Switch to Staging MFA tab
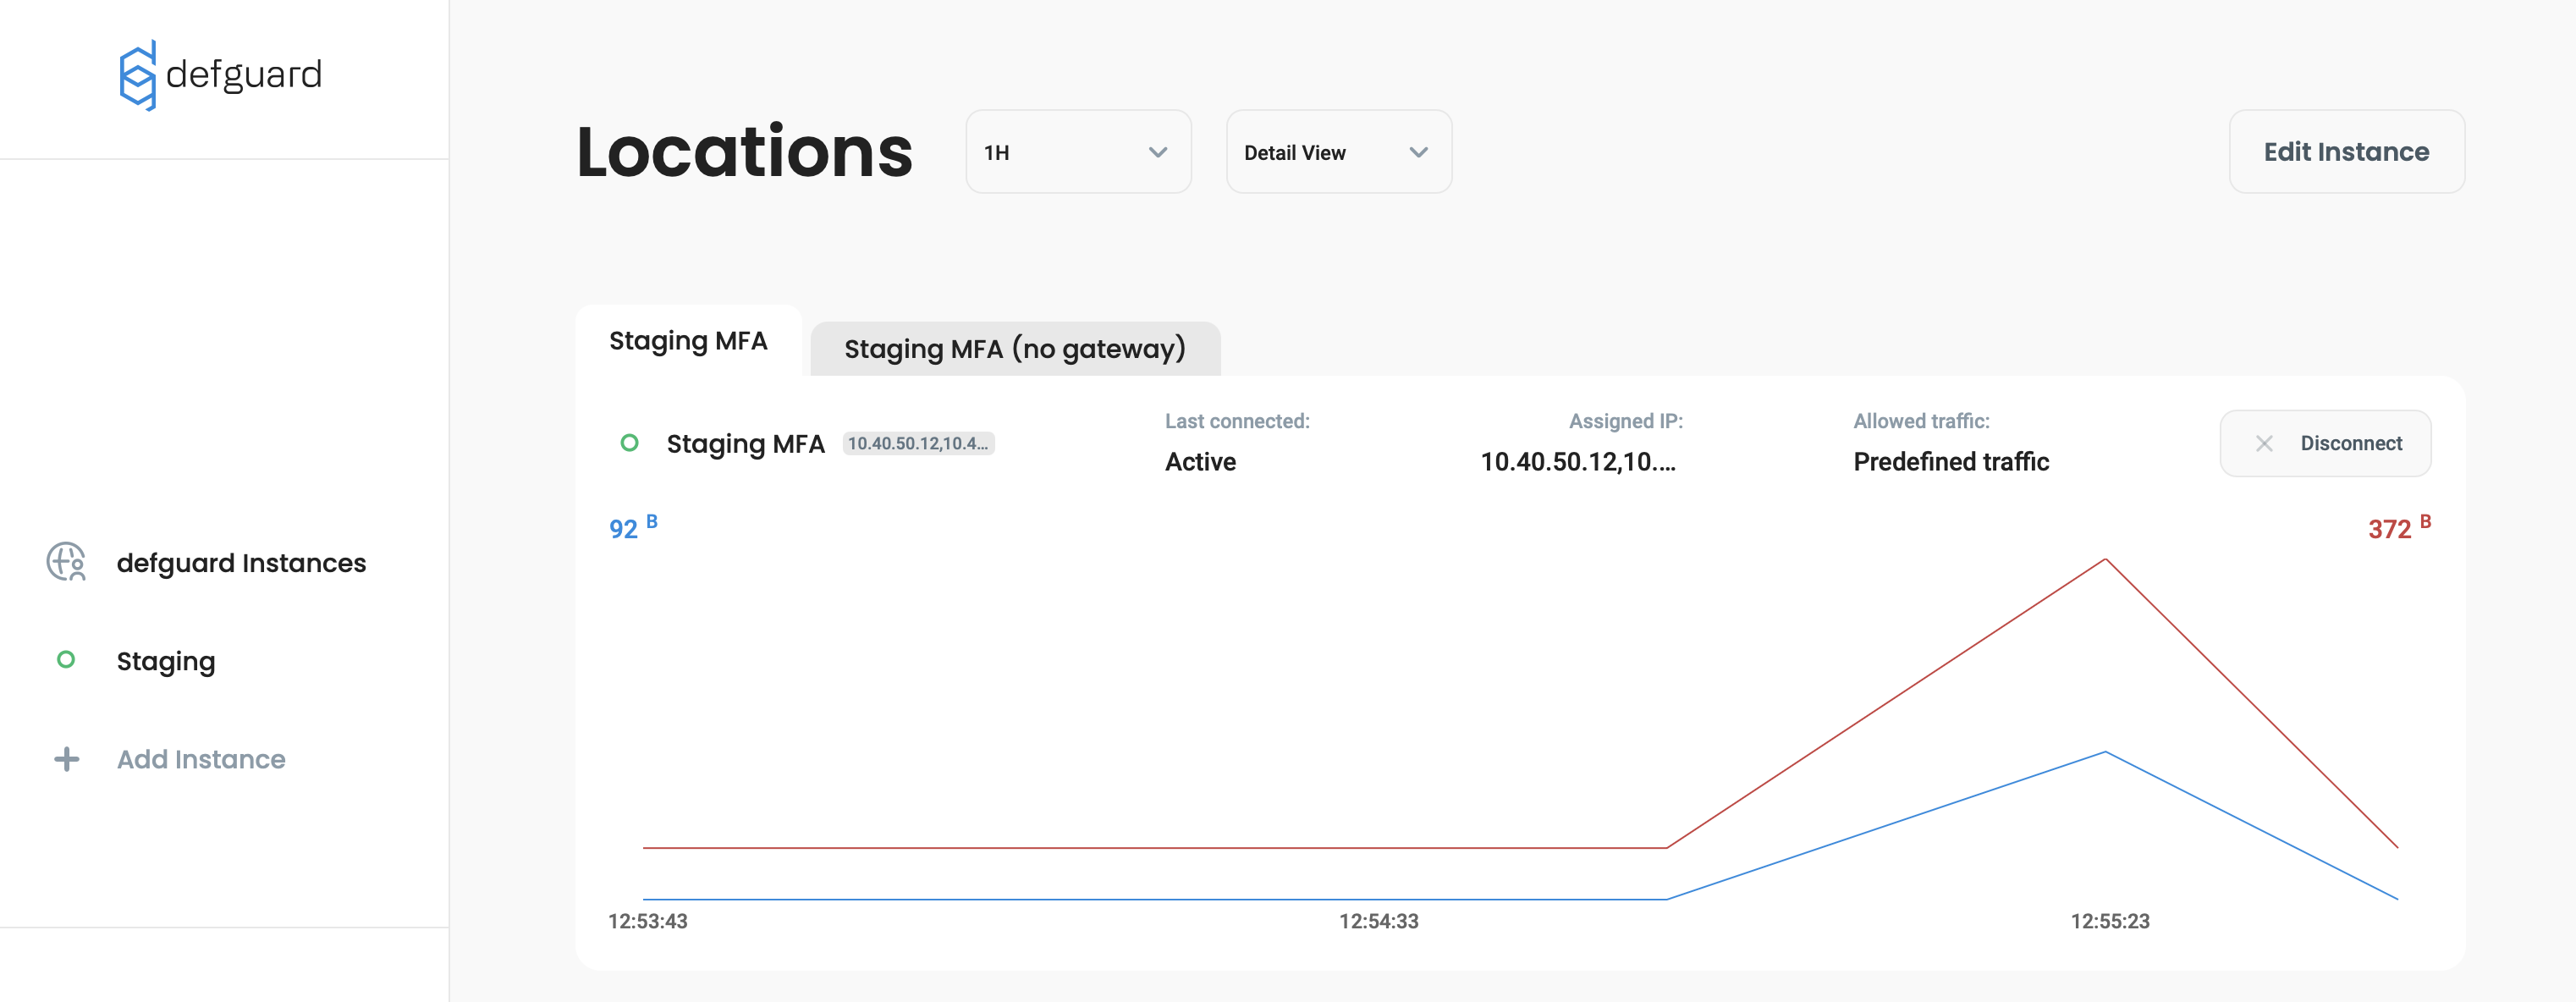Image resolution: width=2576 pixels, height=1002 pixels. pyautogui.click(x=688, y=342)
